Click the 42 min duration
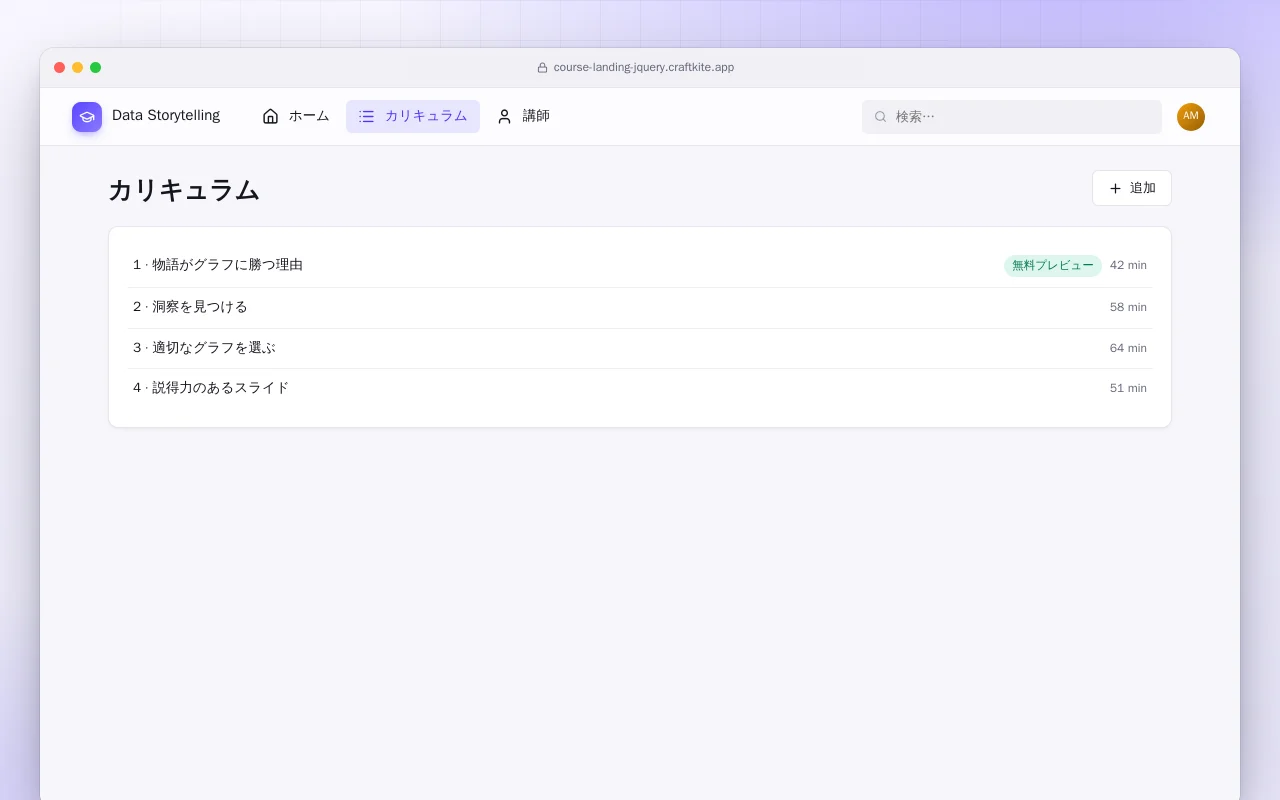Screen dimensions: 1280x800 click(x=1128, y=266)
